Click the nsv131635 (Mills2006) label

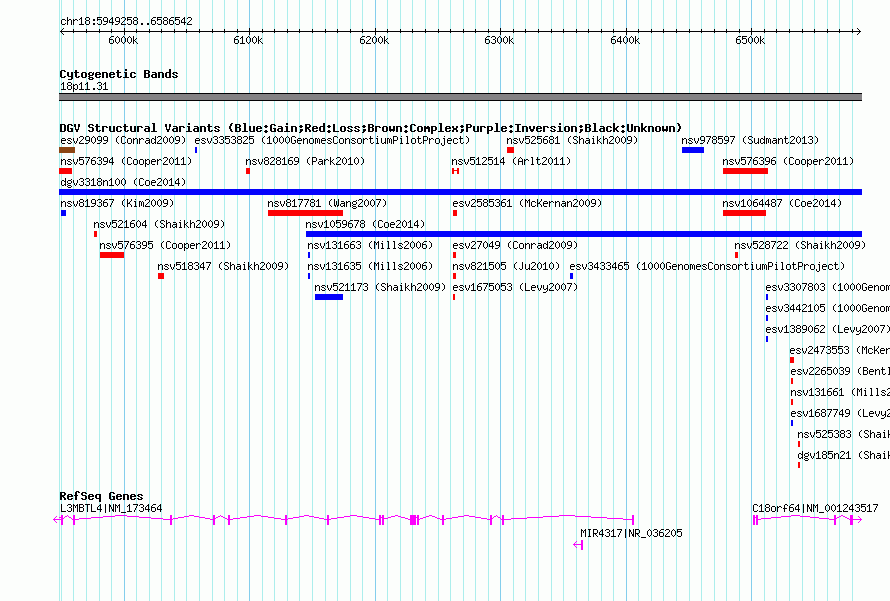point(370,266)
